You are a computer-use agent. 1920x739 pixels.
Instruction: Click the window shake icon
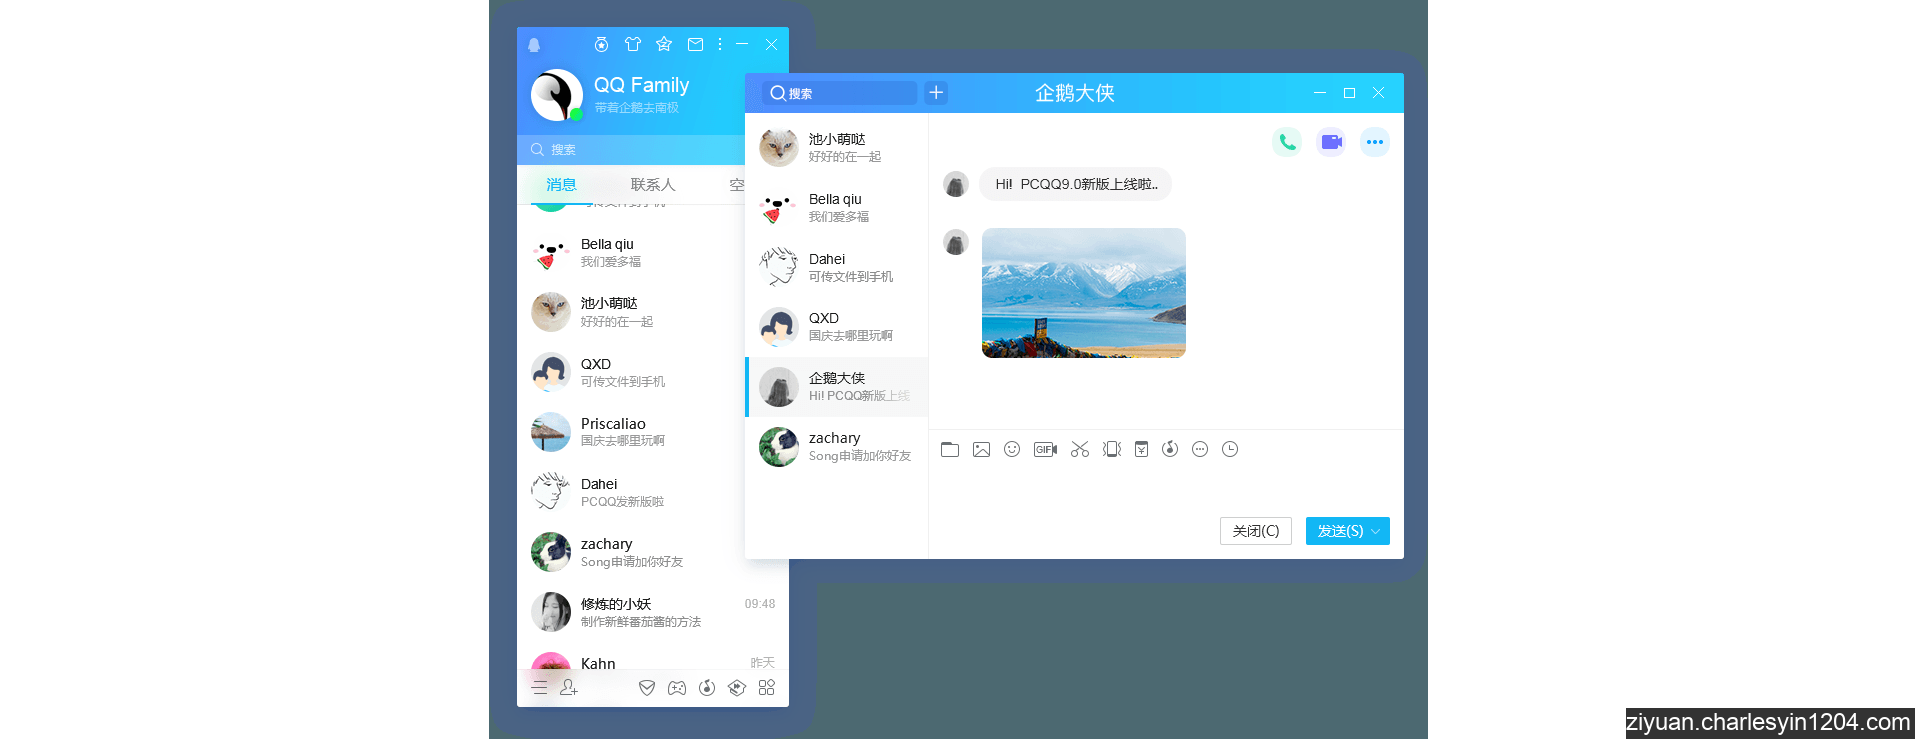click(1111, 449)
